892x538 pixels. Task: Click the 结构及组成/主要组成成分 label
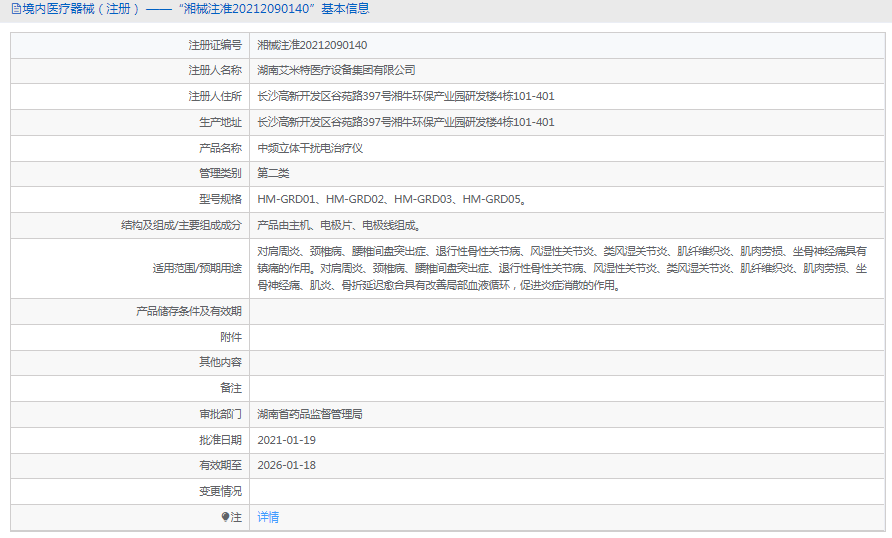tap(181, 225)
